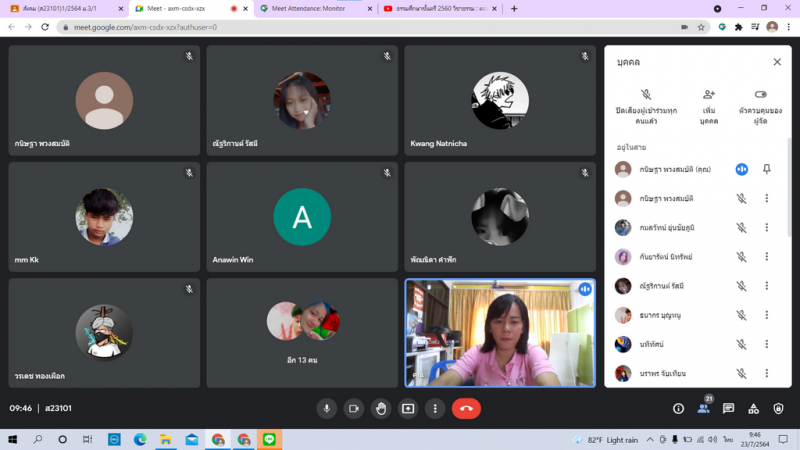This screenshot has height=450, width=800.
Task: Start presenting your screen
Action: (408, 408)
